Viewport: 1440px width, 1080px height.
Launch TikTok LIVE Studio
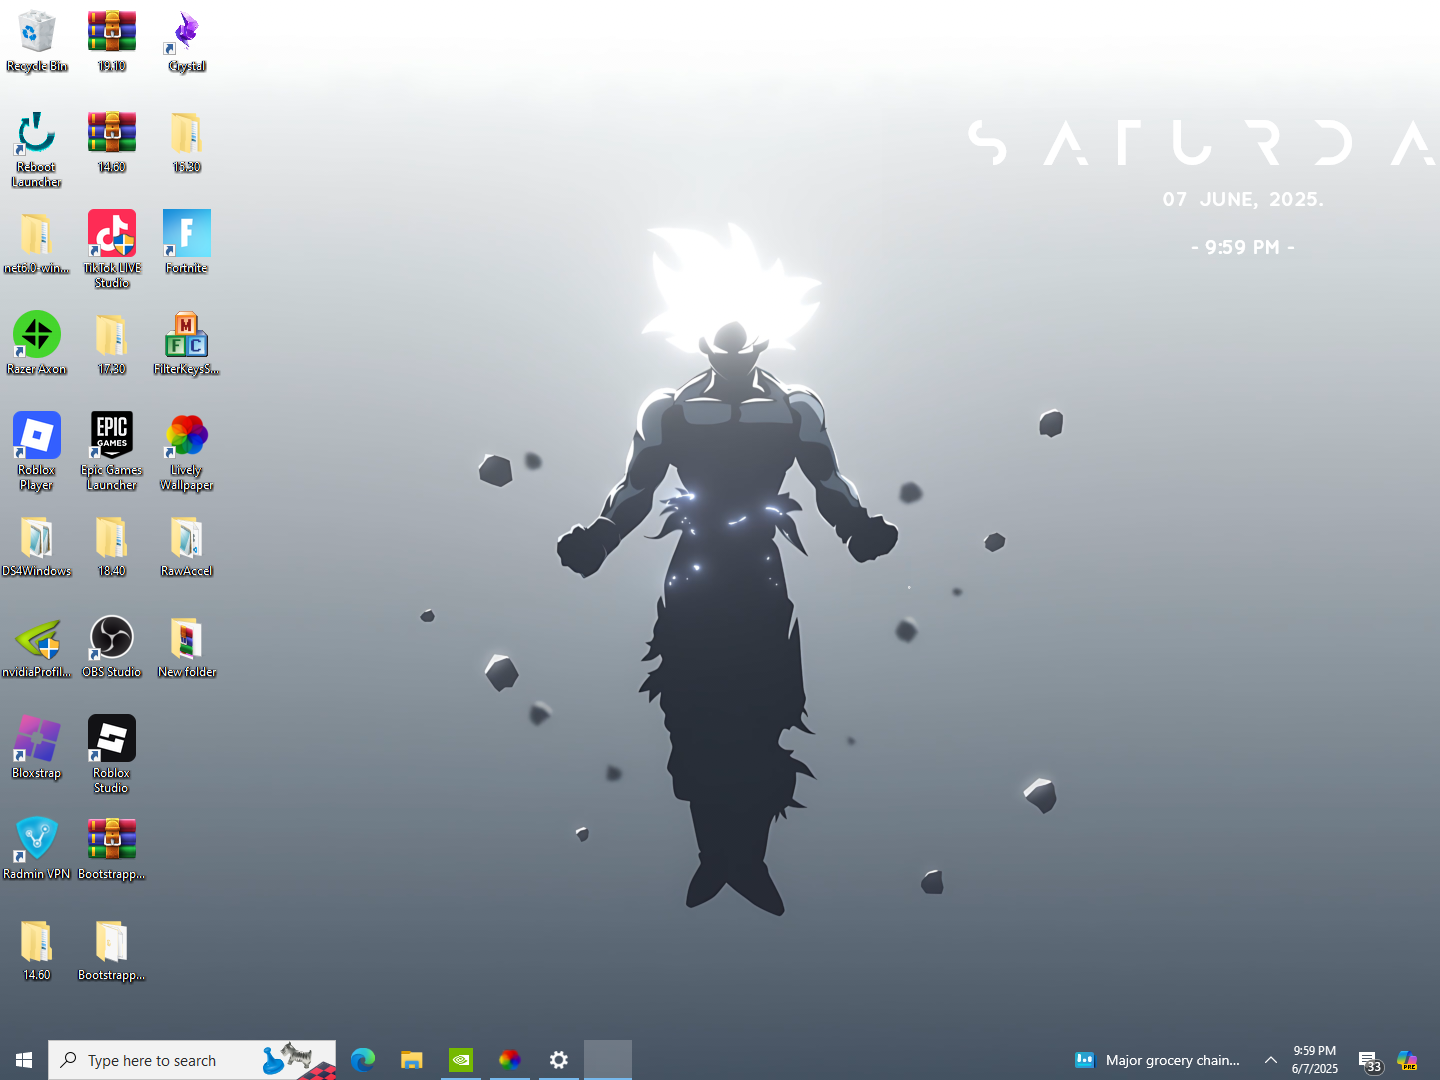(x=112, y=250)
